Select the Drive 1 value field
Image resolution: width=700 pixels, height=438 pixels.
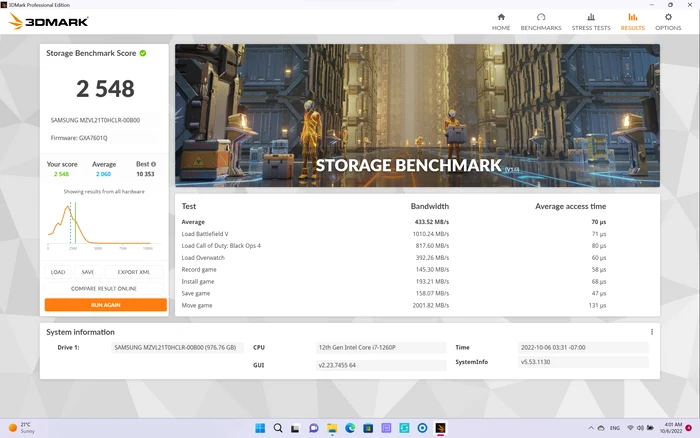click(177, 347)
